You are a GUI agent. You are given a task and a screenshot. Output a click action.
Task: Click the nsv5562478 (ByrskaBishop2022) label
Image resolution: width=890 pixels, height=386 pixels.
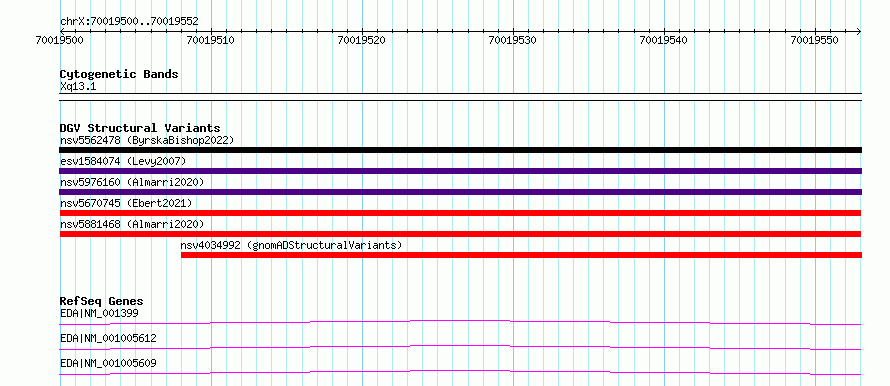click(146, 140)
